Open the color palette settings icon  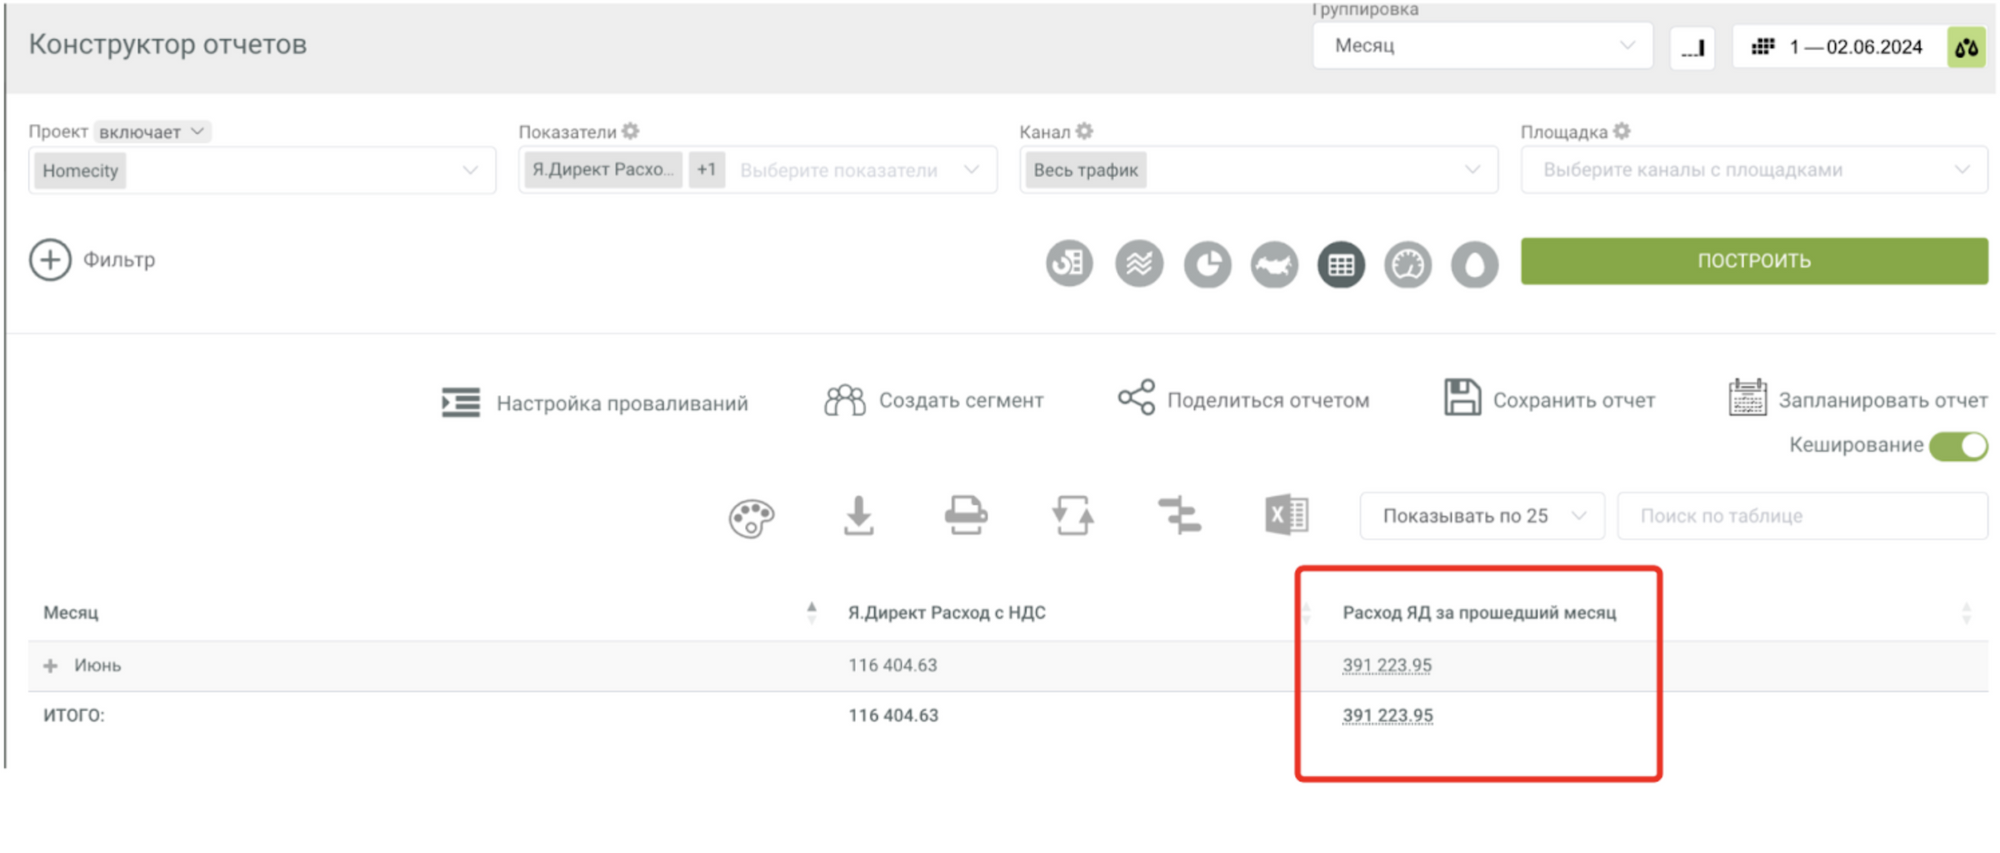coord(751,517)
